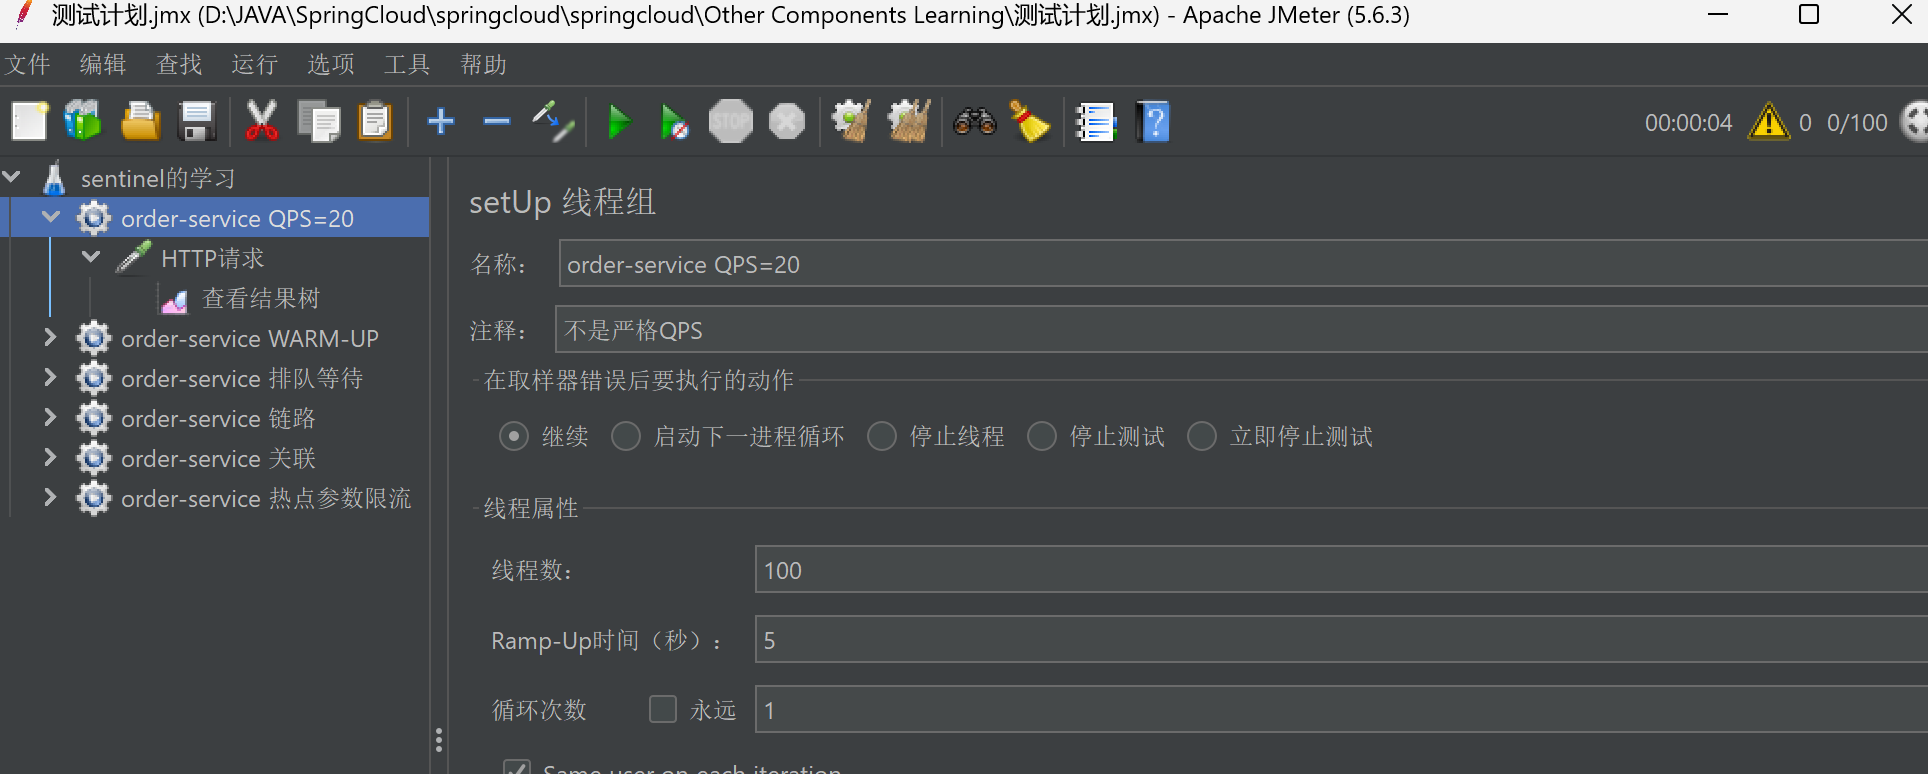Click the 名称 name input field
Image resolution: width=1928 pixels, height=774 pixels.
(x=1243, y=264)
